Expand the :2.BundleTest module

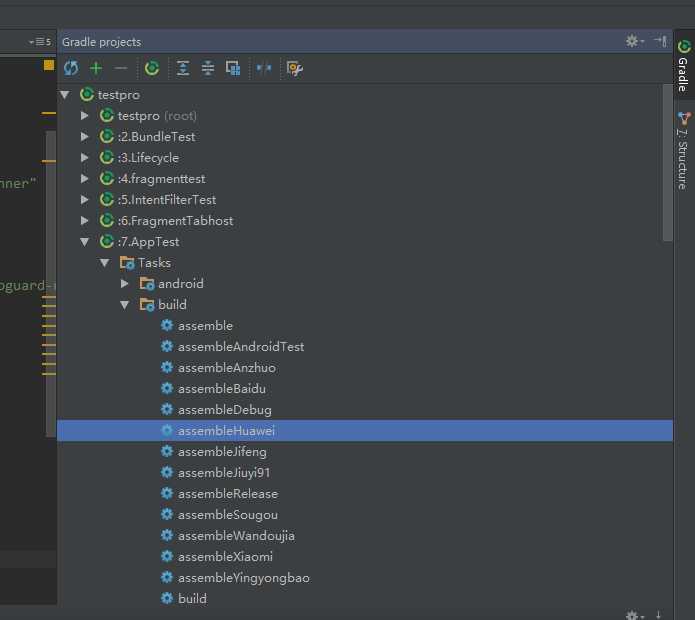click(84, 136)
